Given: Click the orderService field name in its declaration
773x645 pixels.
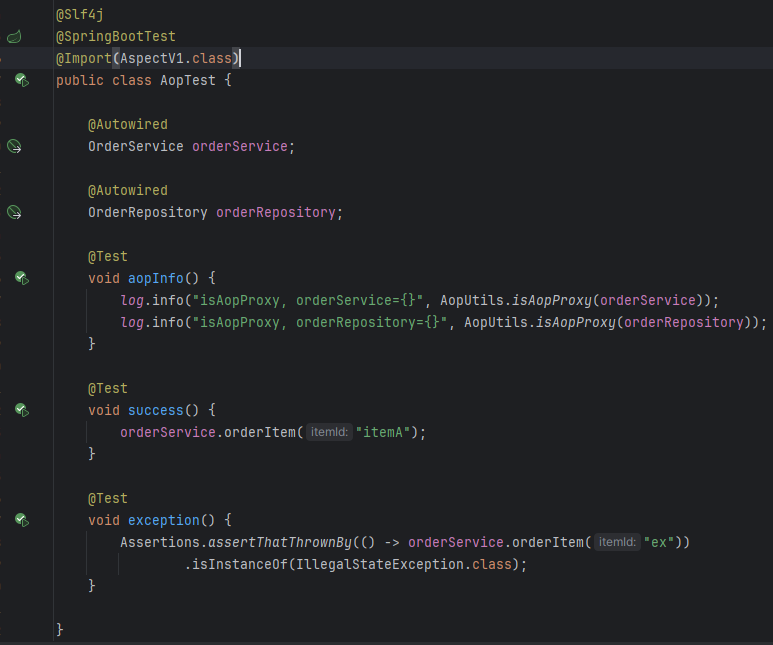Looking at the screenshot, I should click(240, 146).
